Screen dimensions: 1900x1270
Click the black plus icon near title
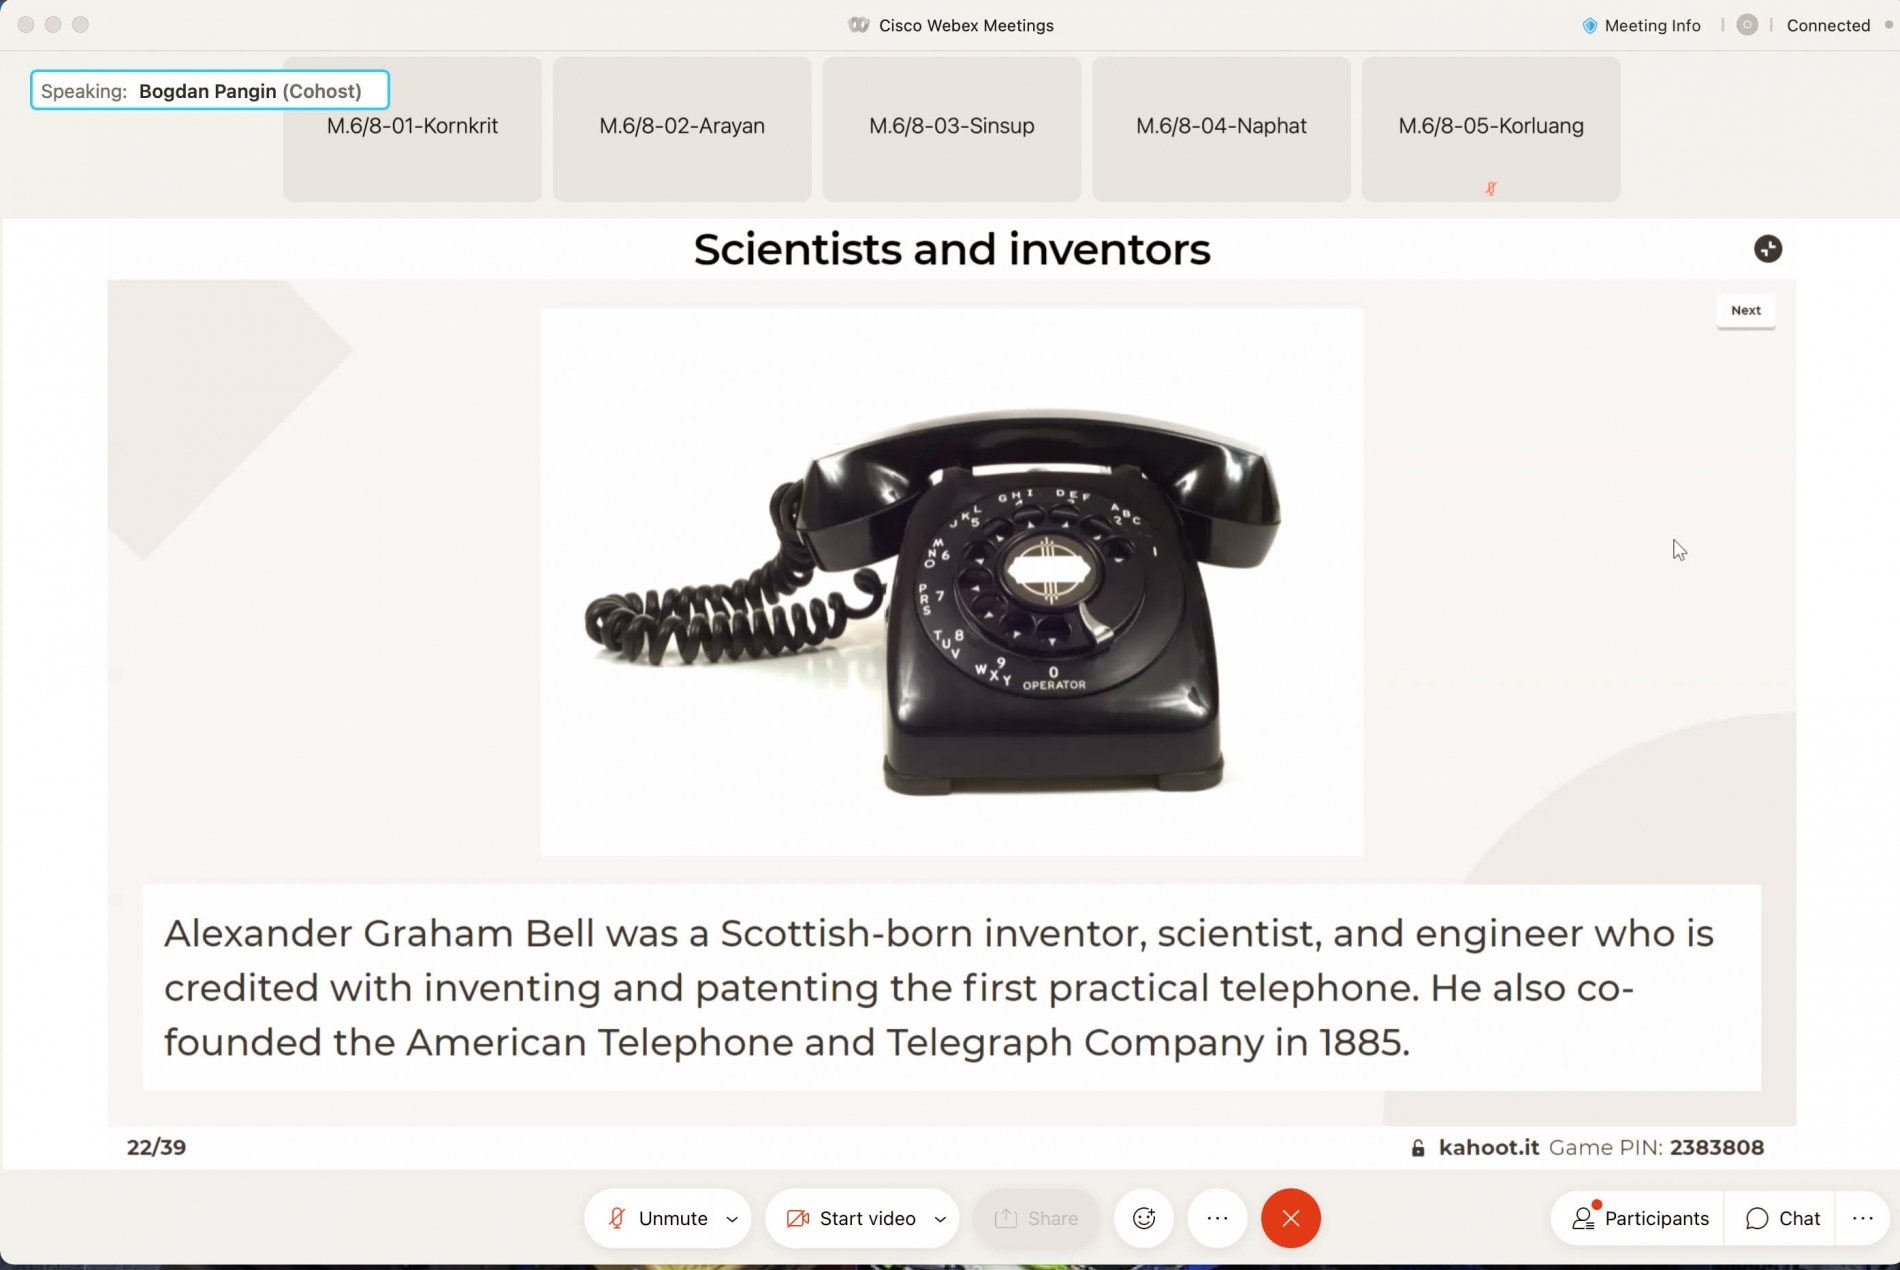1767,249
